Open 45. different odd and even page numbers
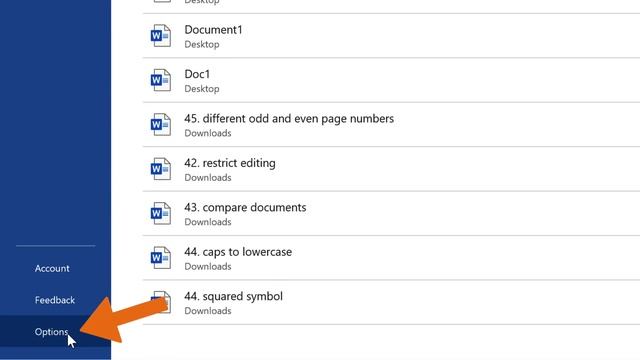Image resolution: width=640 pixels, height=360 pixels. click(289, 119)
